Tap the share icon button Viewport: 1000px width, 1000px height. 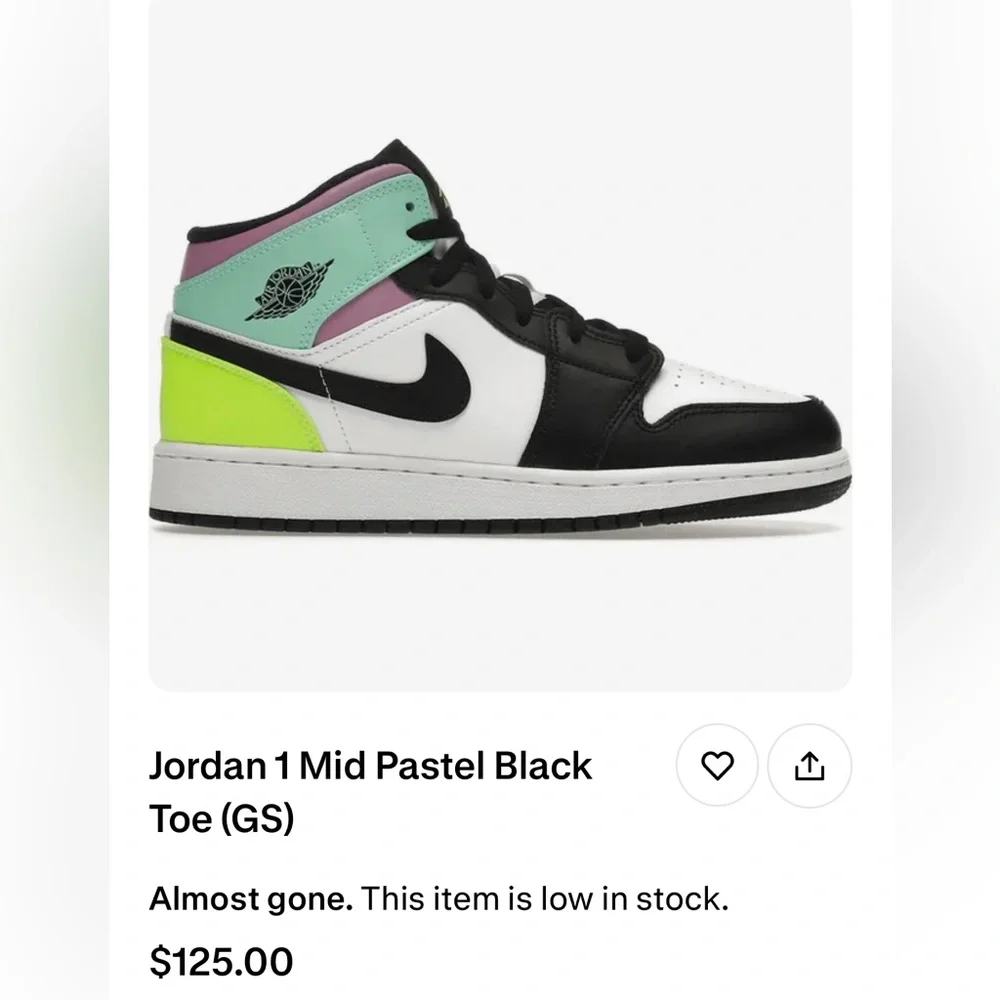pyautogui.click(x=809, y=766)
